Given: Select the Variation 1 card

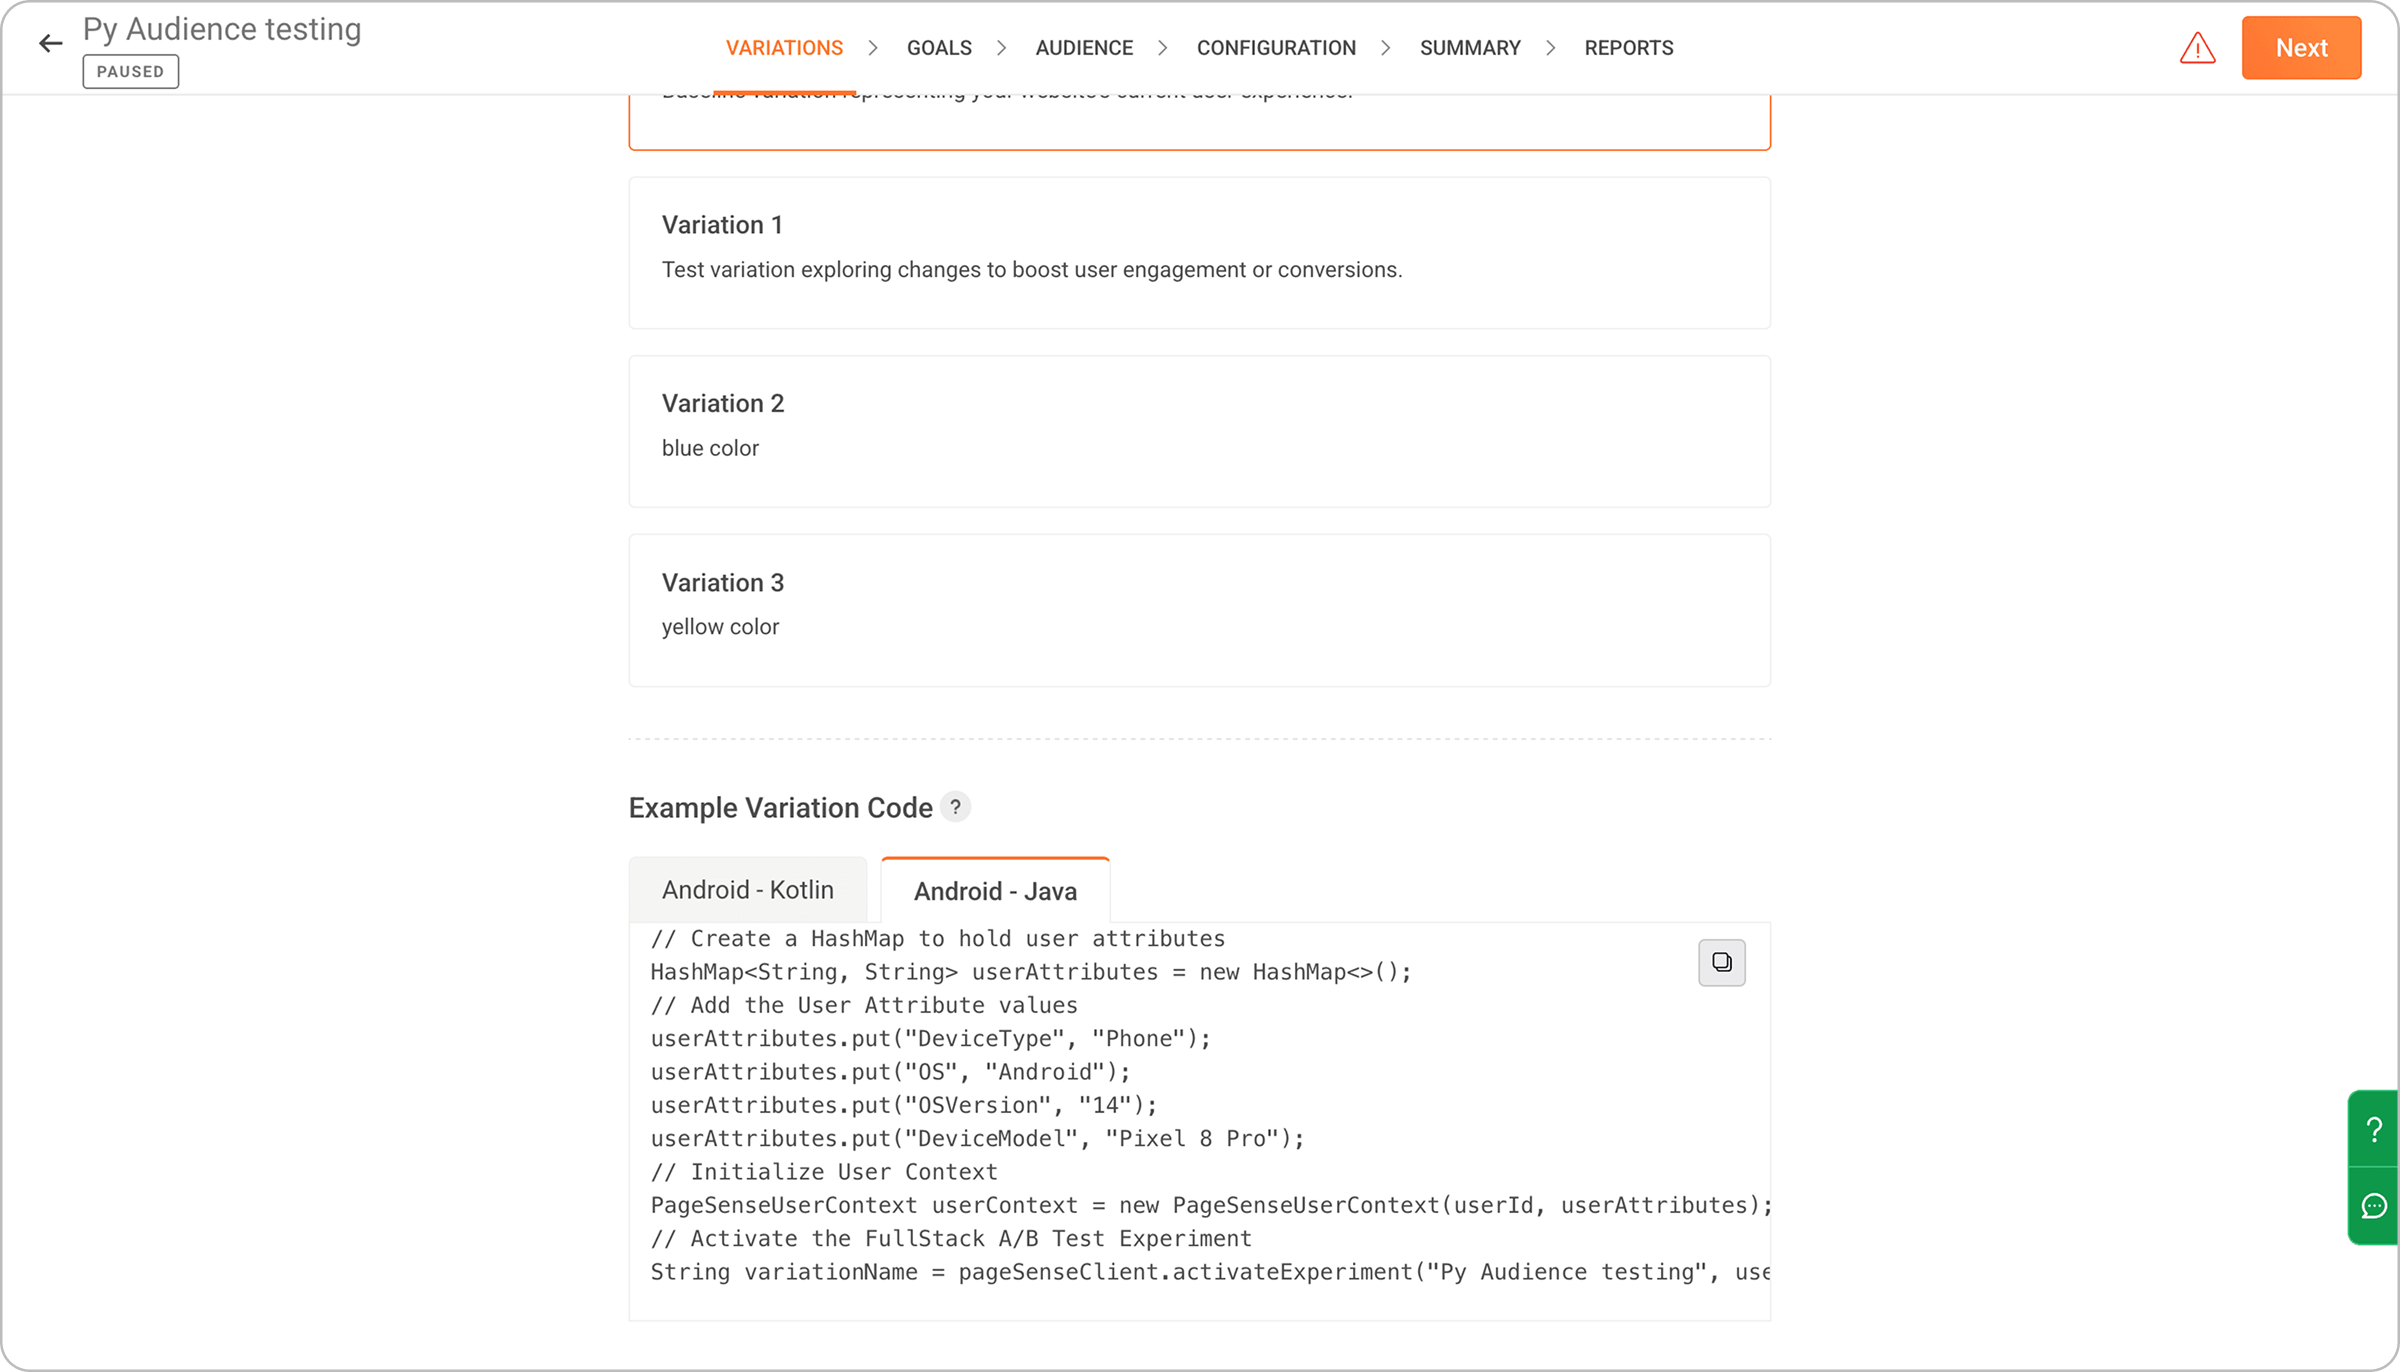Looking at the screenshot, I should click(x=1199, y=253).
